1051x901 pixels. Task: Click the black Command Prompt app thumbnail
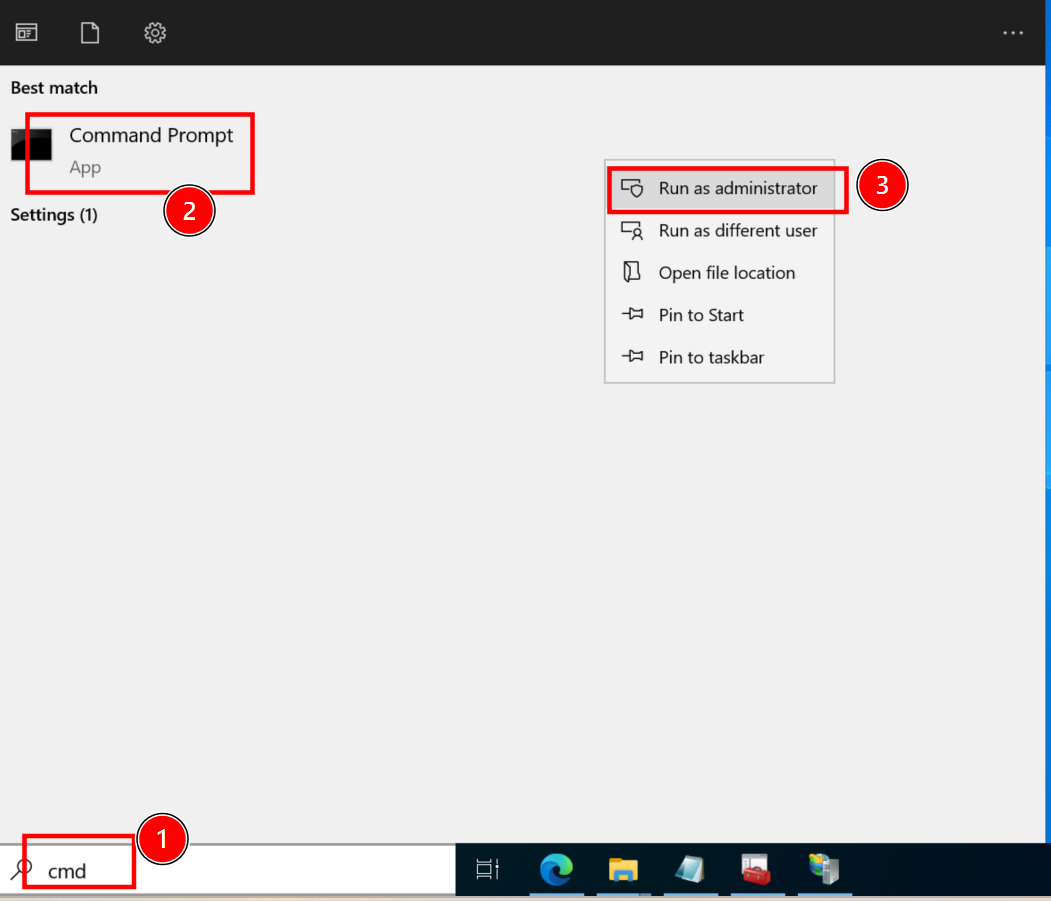tap(31, 145)
